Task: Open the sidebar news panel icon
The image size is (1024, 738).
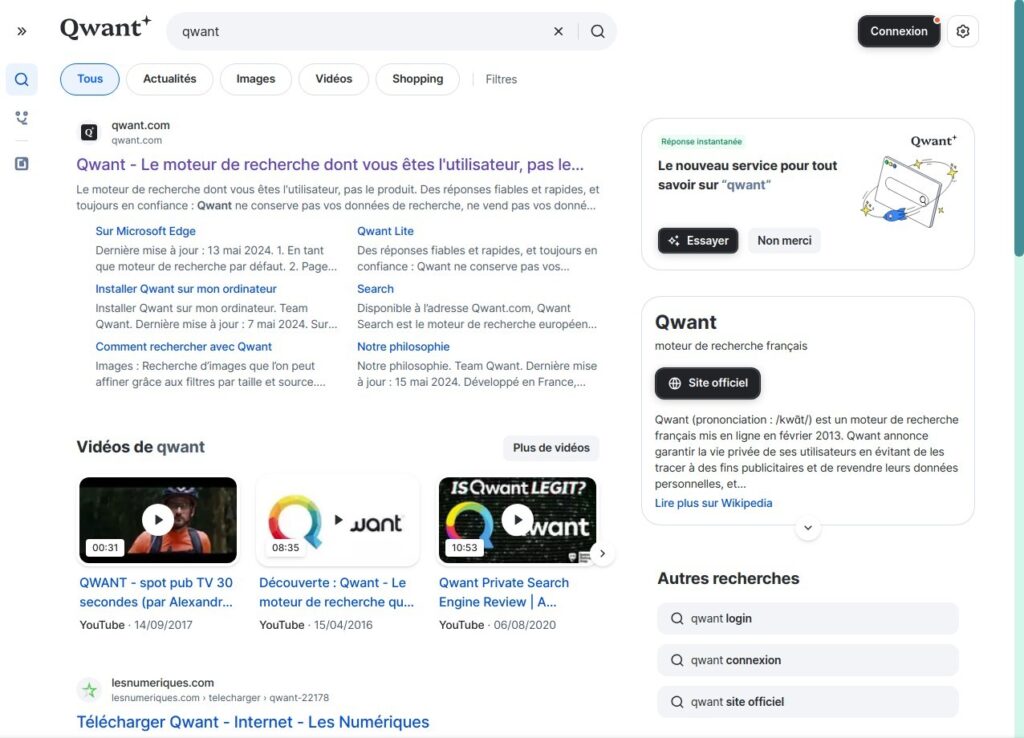Action: 22,163
